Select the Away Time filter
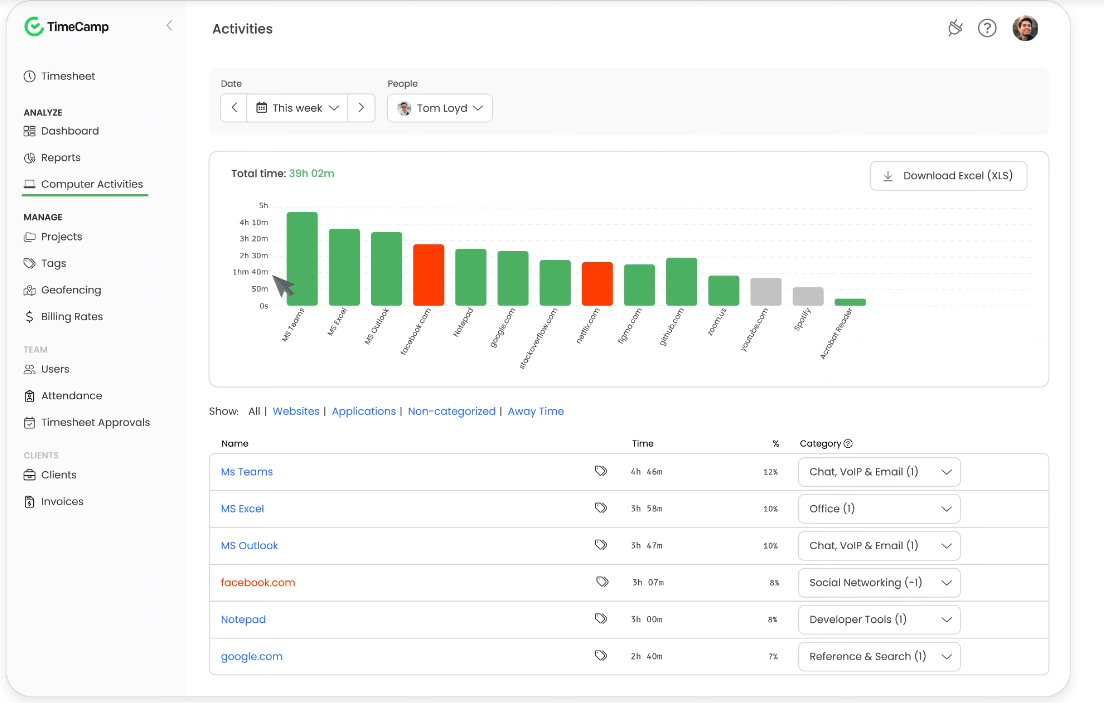1104x703 pixels. 536,411
